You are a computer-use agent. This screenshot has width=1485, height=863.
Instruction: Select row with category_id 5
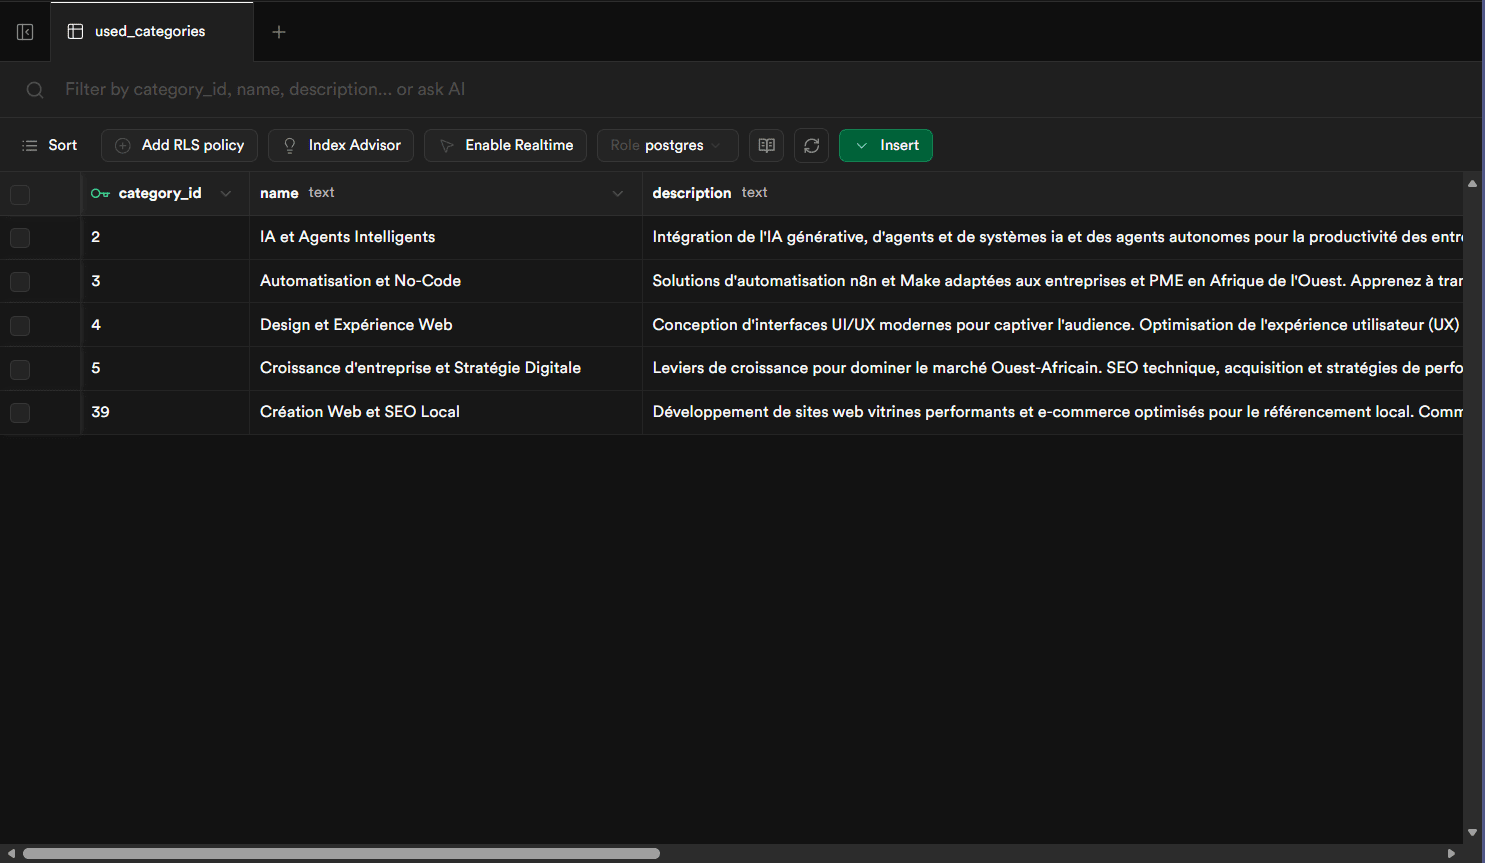click(x=20, y=369)
